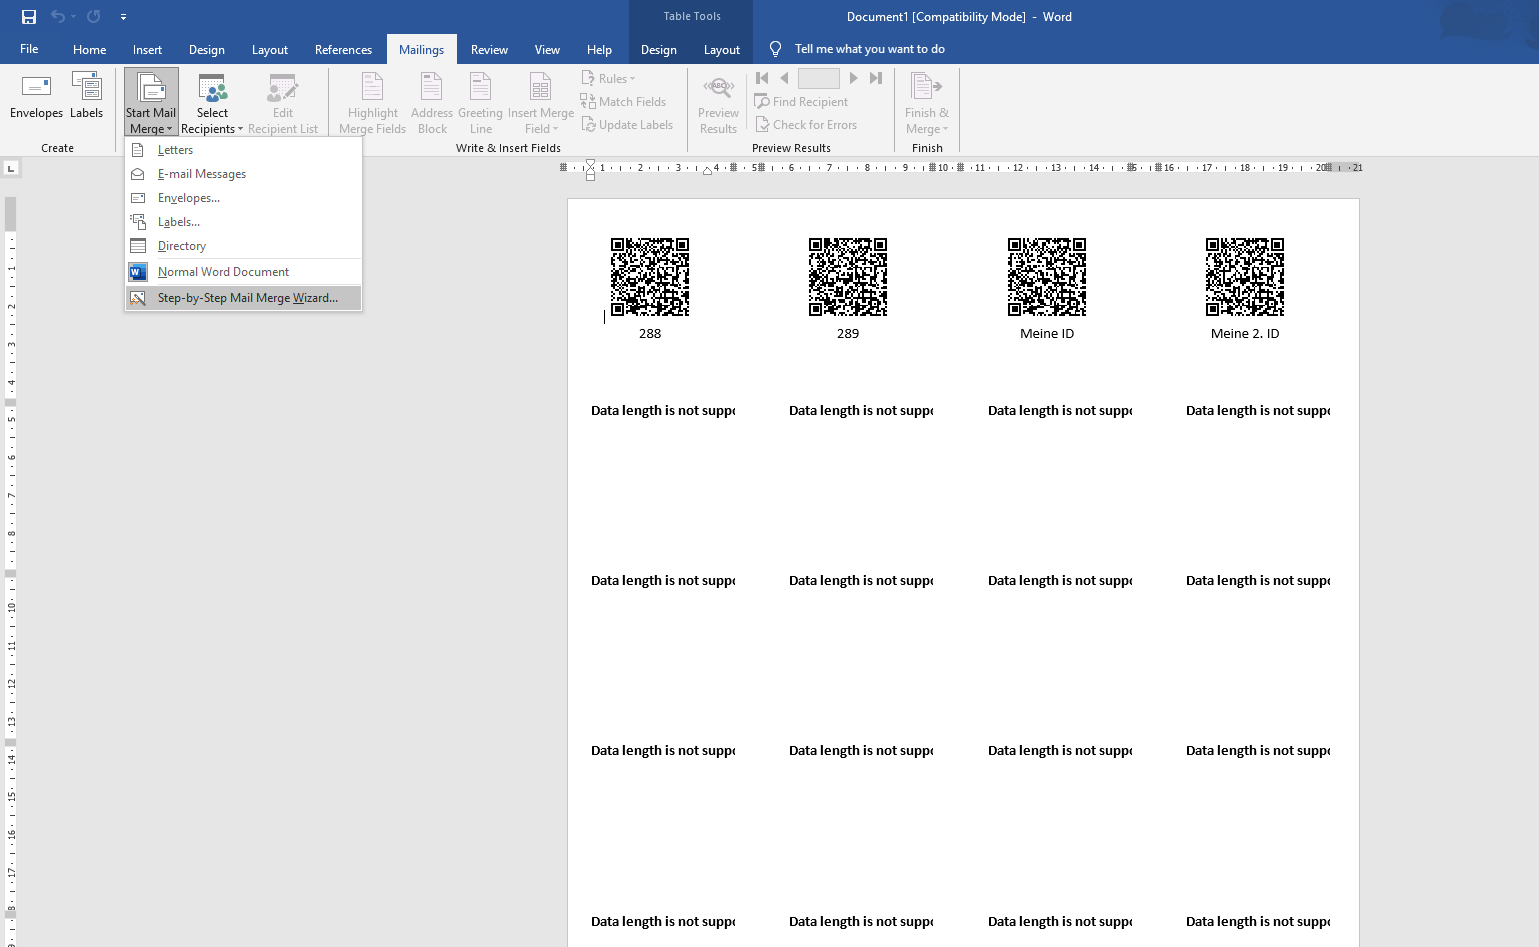
Task: Click the first line indent marker on ruler
Action: click(590, 163)
